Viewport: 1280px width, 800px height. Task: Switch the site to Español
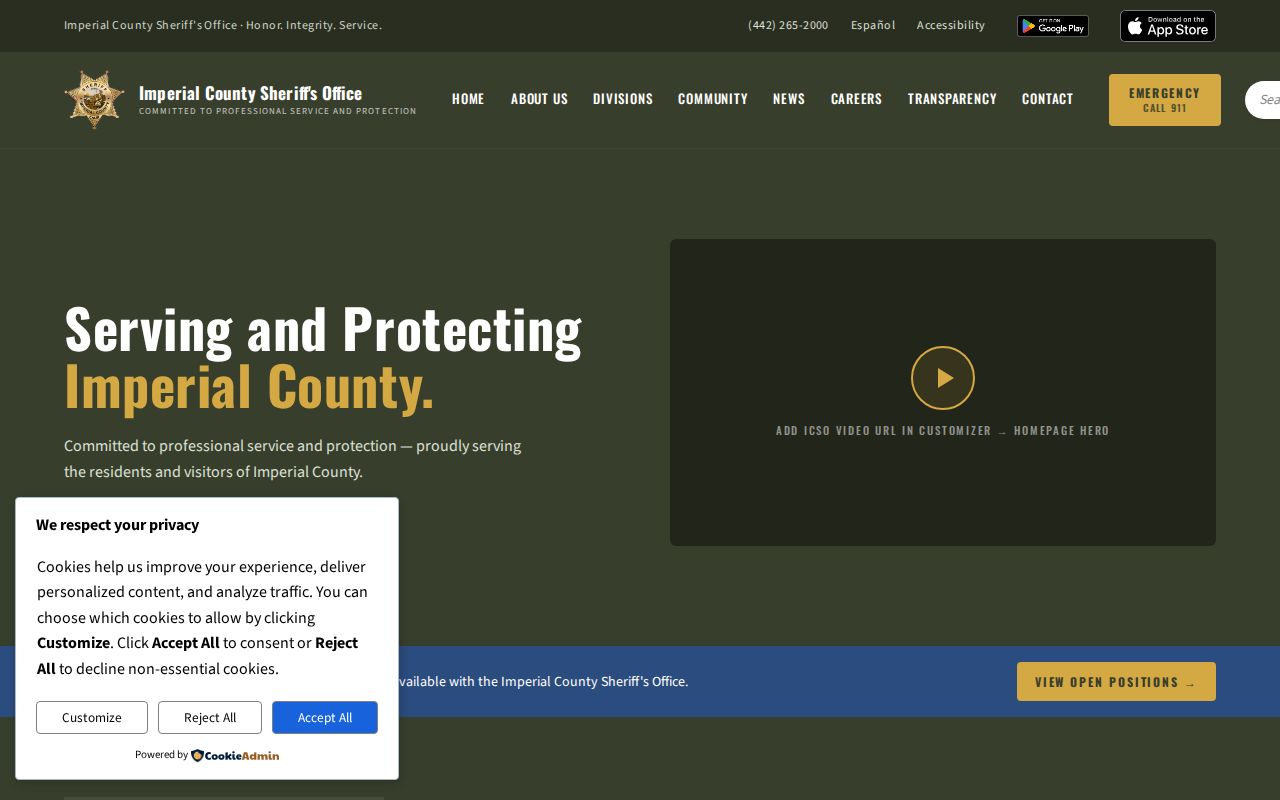click(x=873, y=26)
